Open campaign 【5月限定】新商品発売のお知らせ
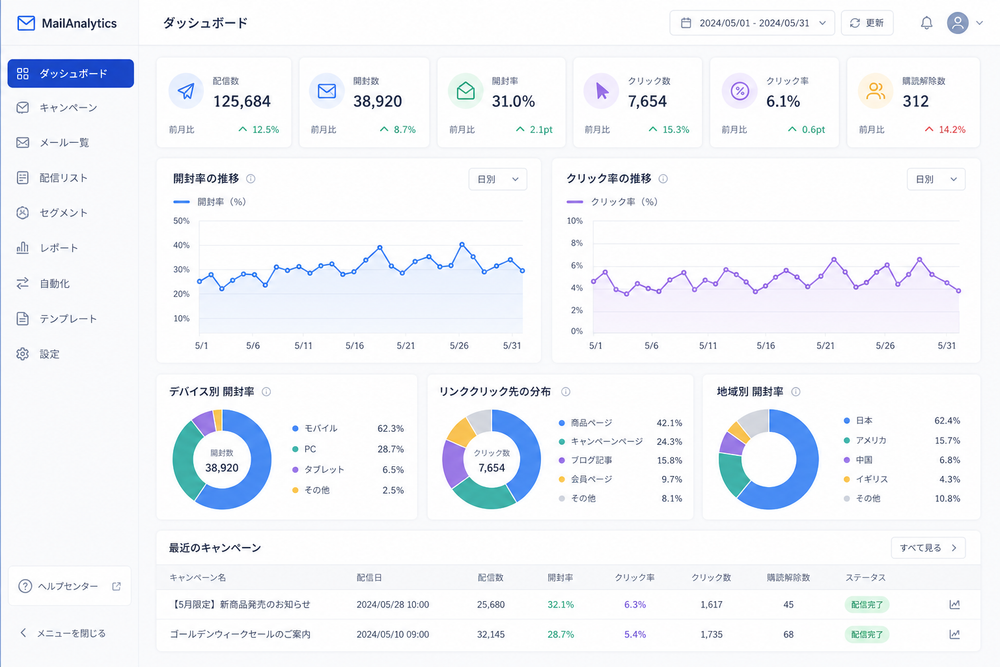 point(240,605)
